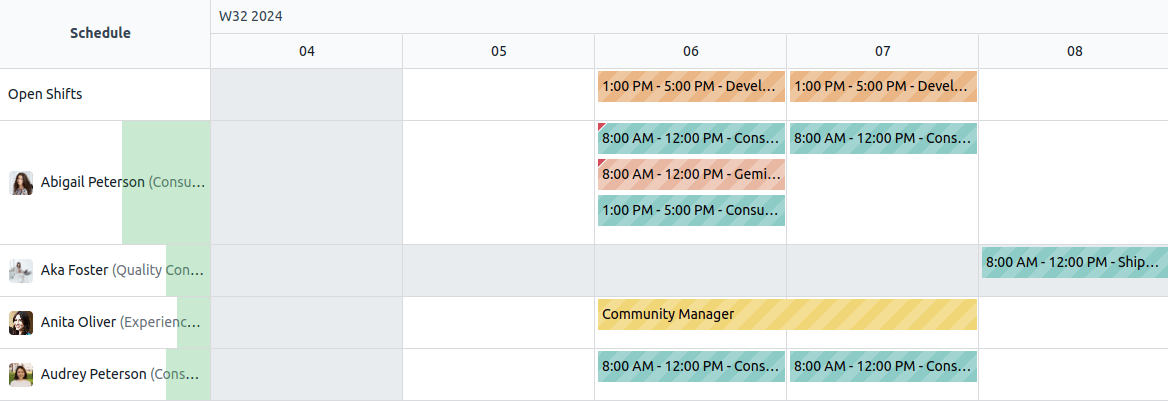Click Anita Oliver's avatar photo

click(x=21, y=323)
